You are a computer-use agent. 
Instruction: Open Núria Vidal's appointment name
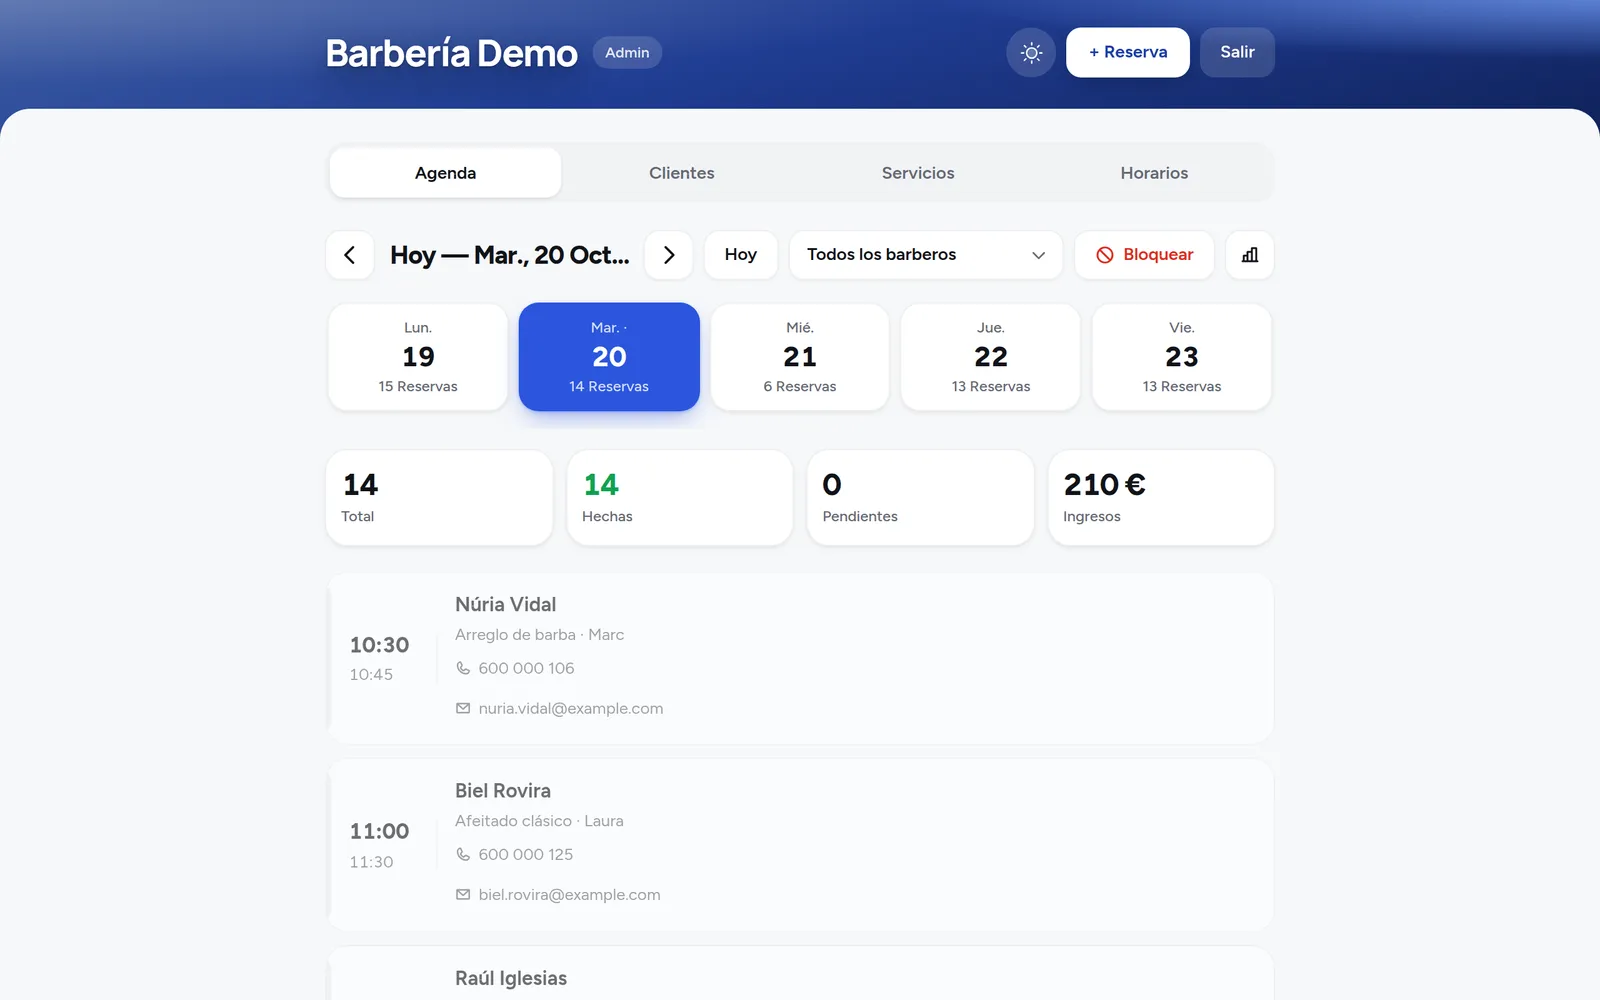(505, 604)
